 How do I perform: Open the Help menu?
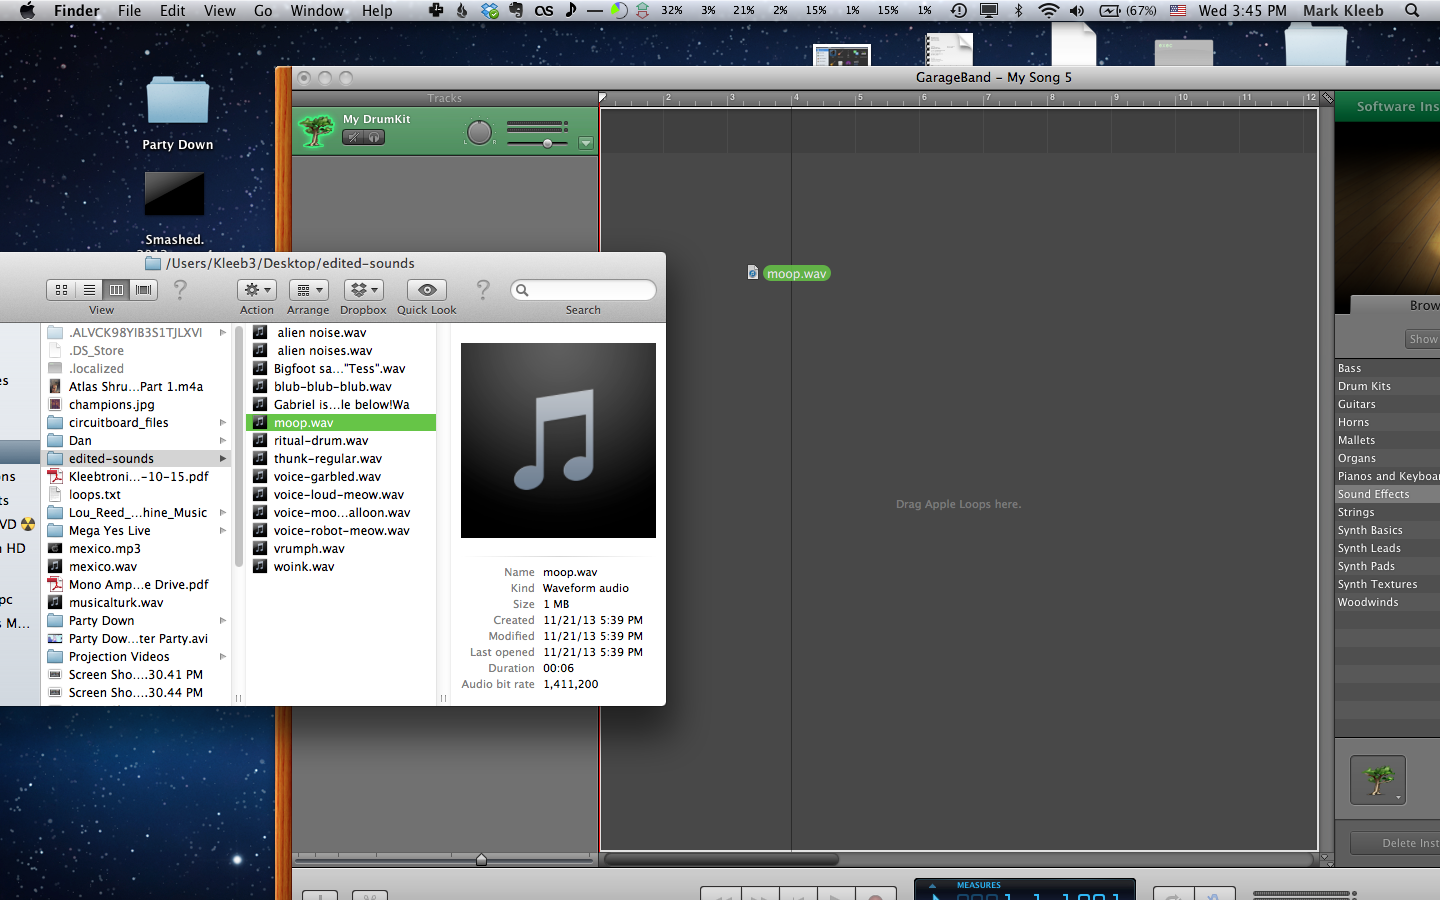pyautogui.click(x=377, y=10)
